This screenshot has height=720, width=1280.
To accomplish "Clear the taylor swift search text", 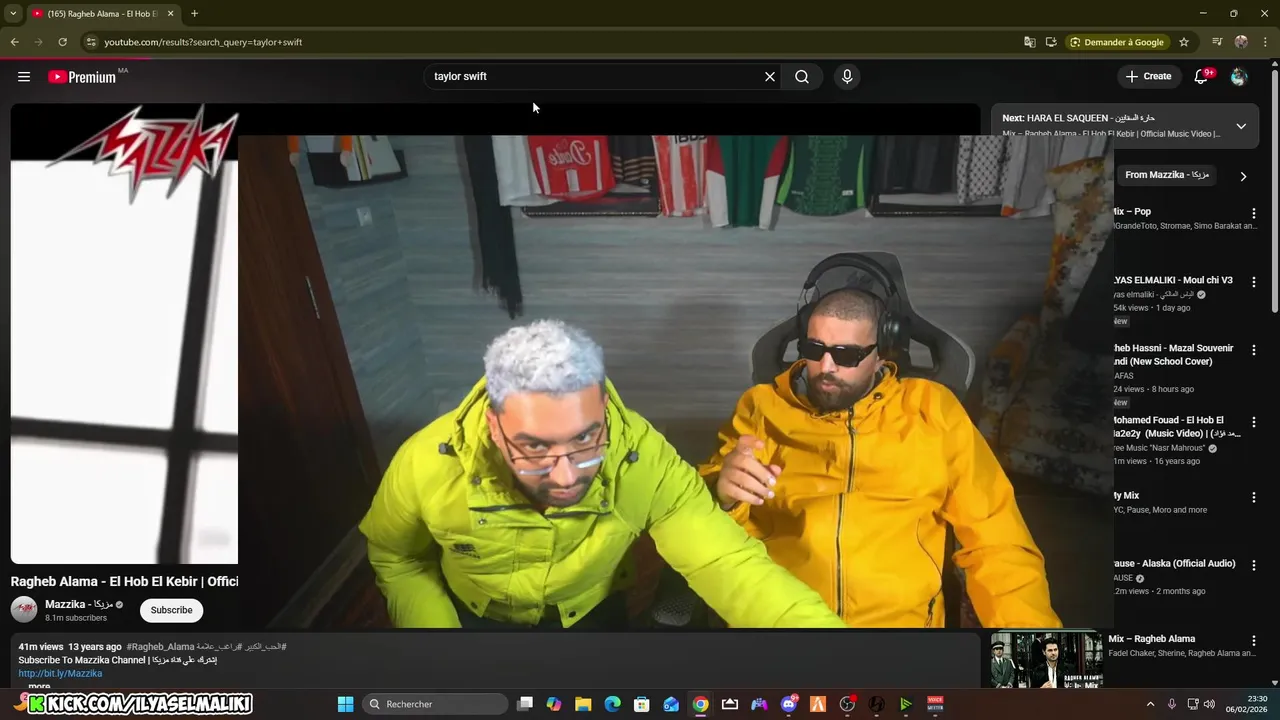I will pyautogui.click(x=770, y=77).
